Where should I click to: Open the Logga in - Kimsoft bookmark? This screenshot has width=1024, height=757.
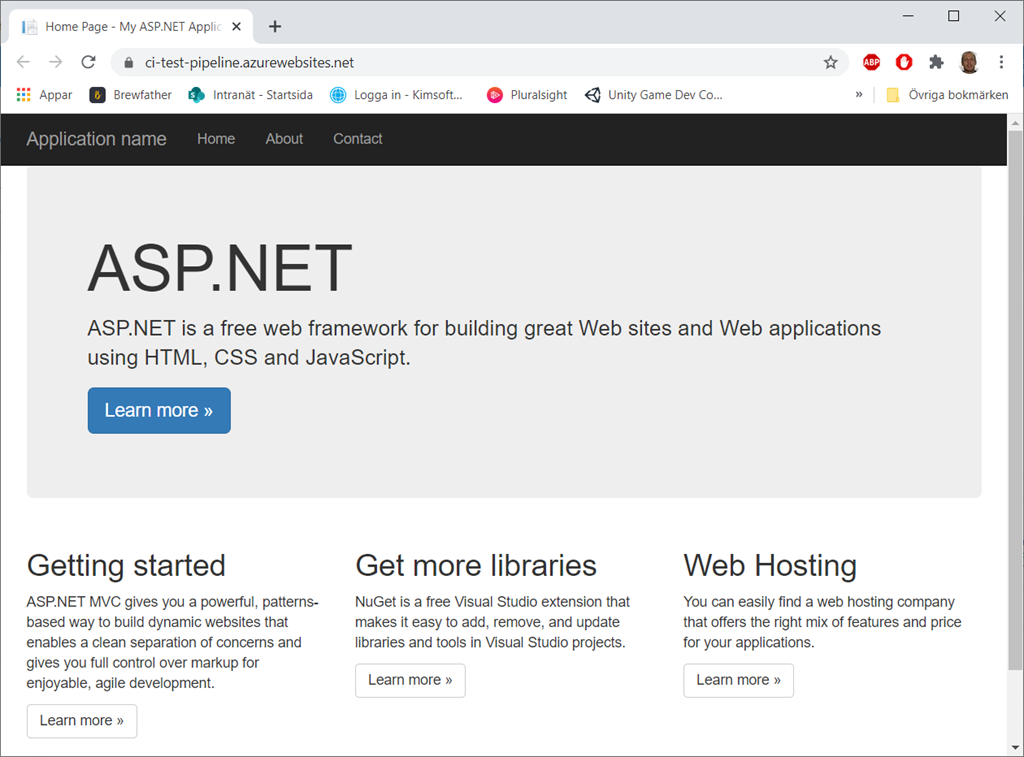point(396,95)
